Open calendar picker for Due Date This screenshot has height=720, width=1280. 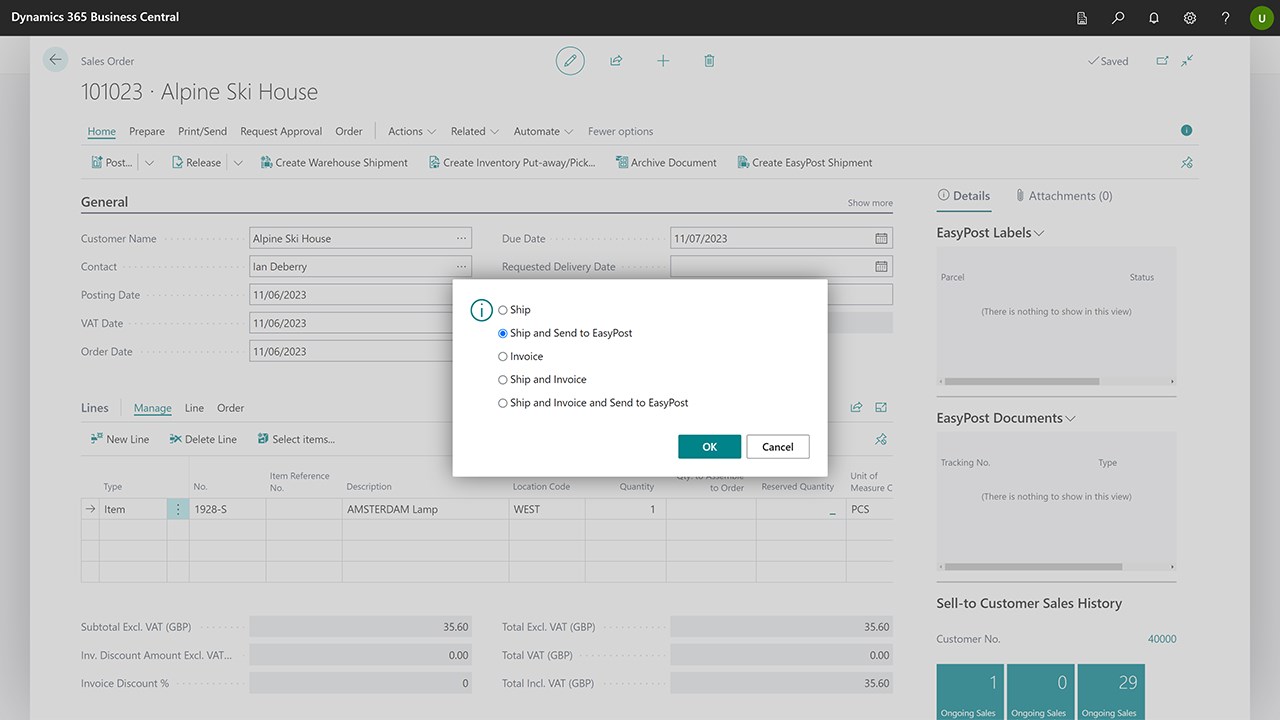tap(881, 239)
